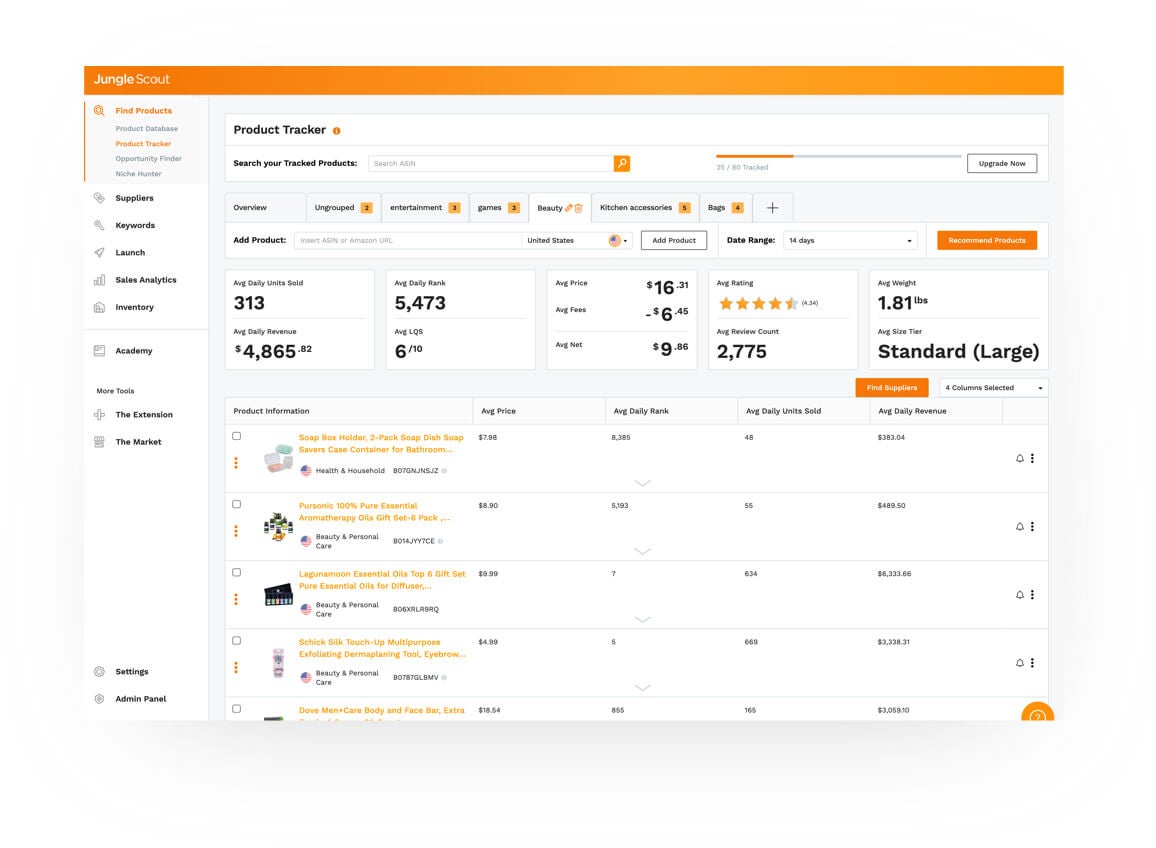Click the Academy icon in sidebar
1156x848 pixels.
pos(99,350)
